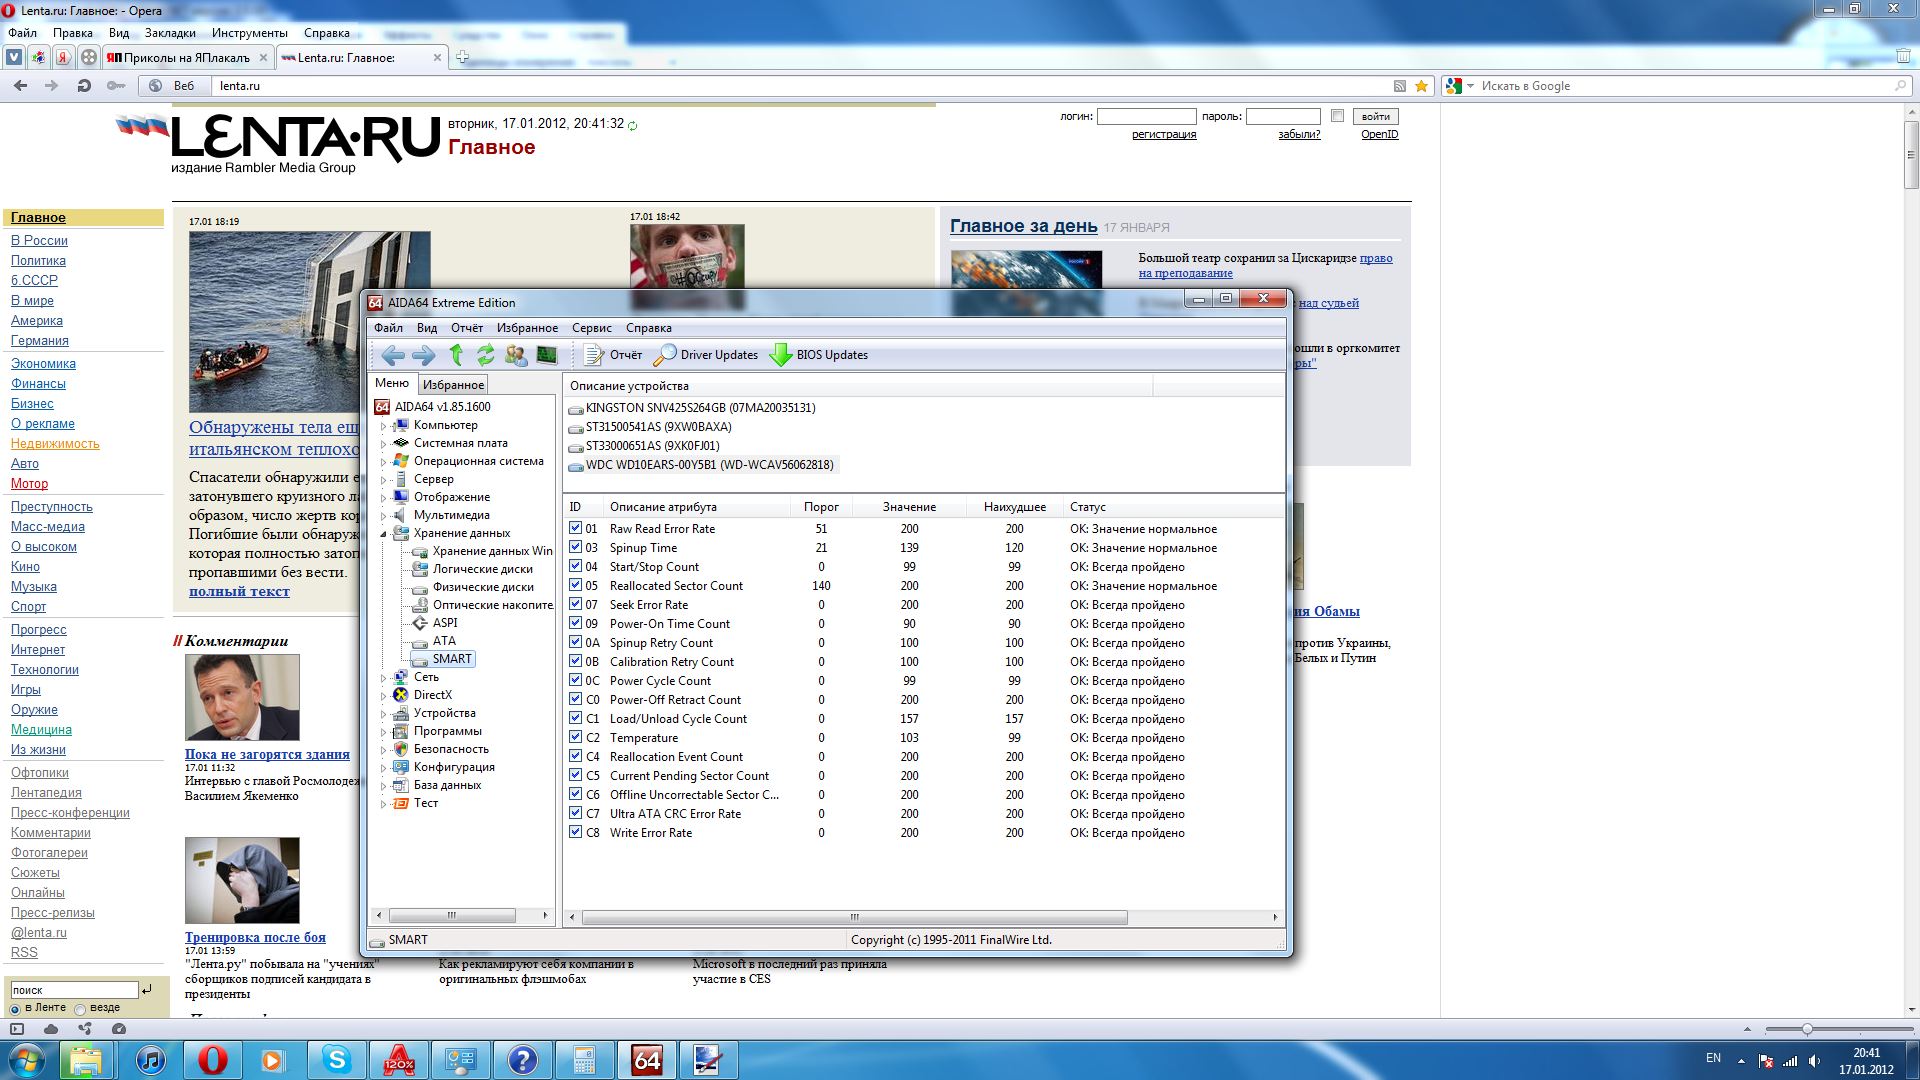The height and width of the screenshot is (1080, 1920).
Task: Open the Opera Turbo status bar icon
Action: 119,1029
